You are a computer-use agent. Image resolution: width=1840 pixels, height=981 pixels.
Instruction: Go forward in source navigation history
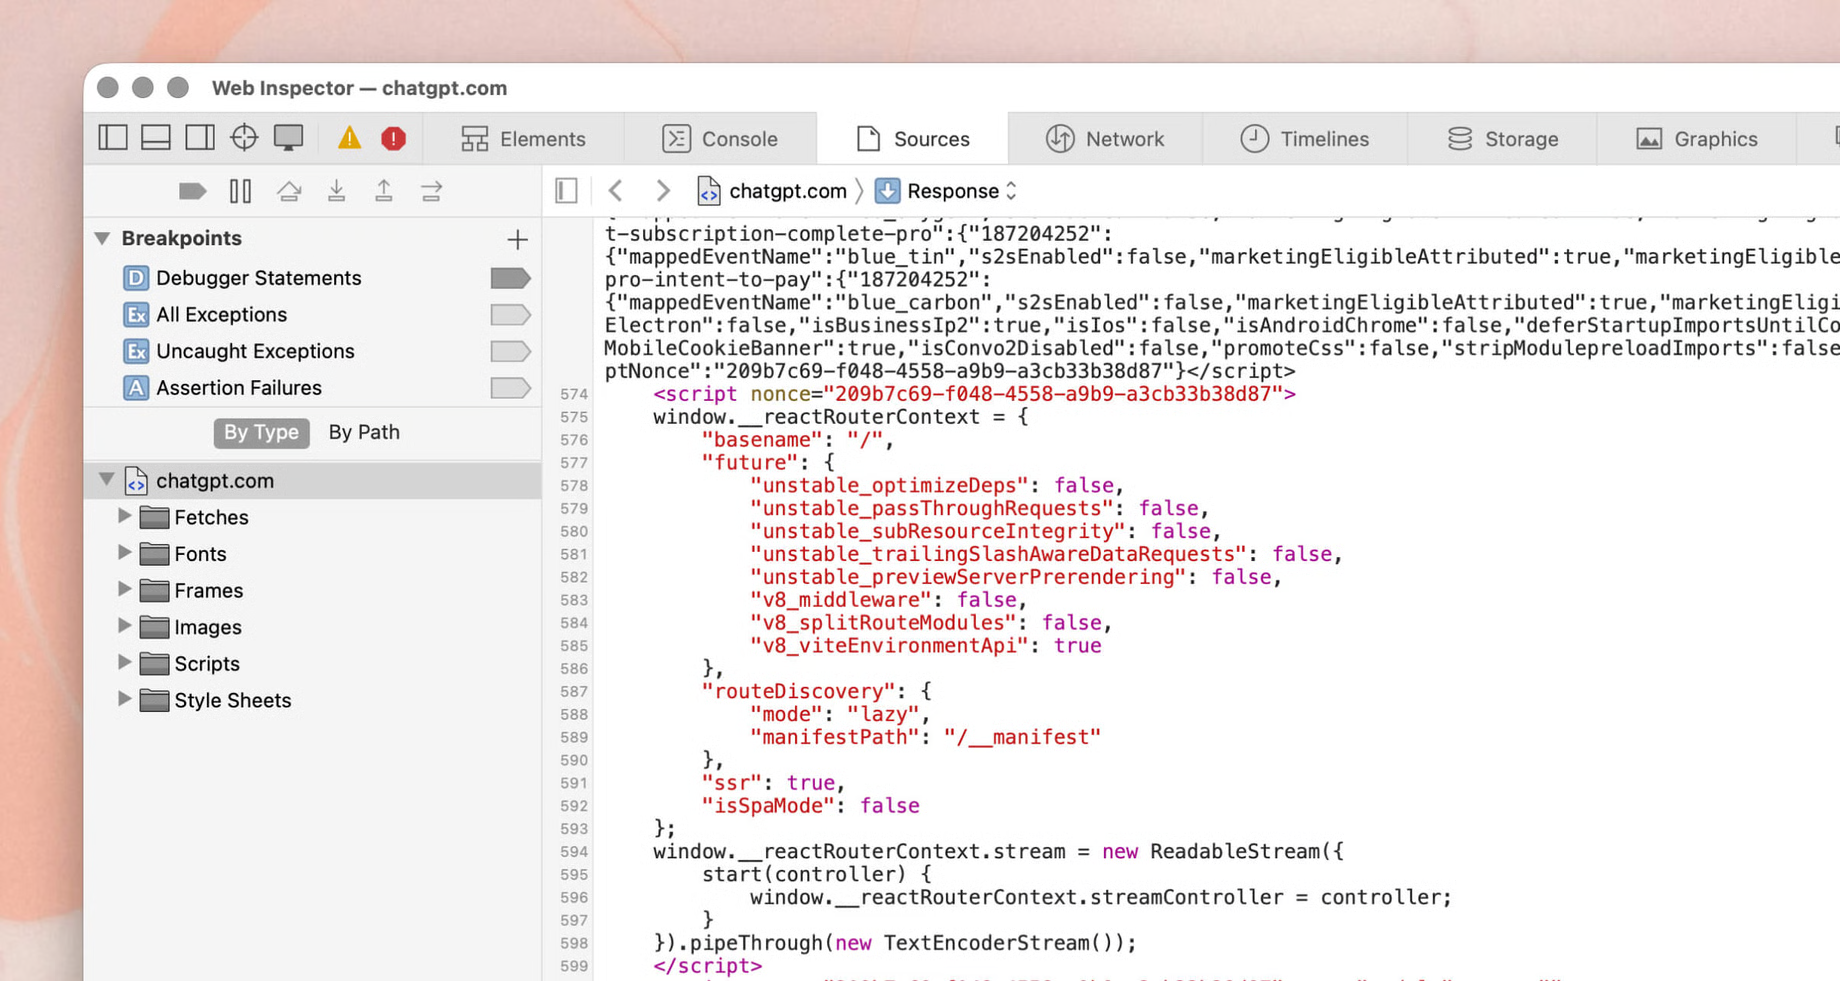coord(662,191)
